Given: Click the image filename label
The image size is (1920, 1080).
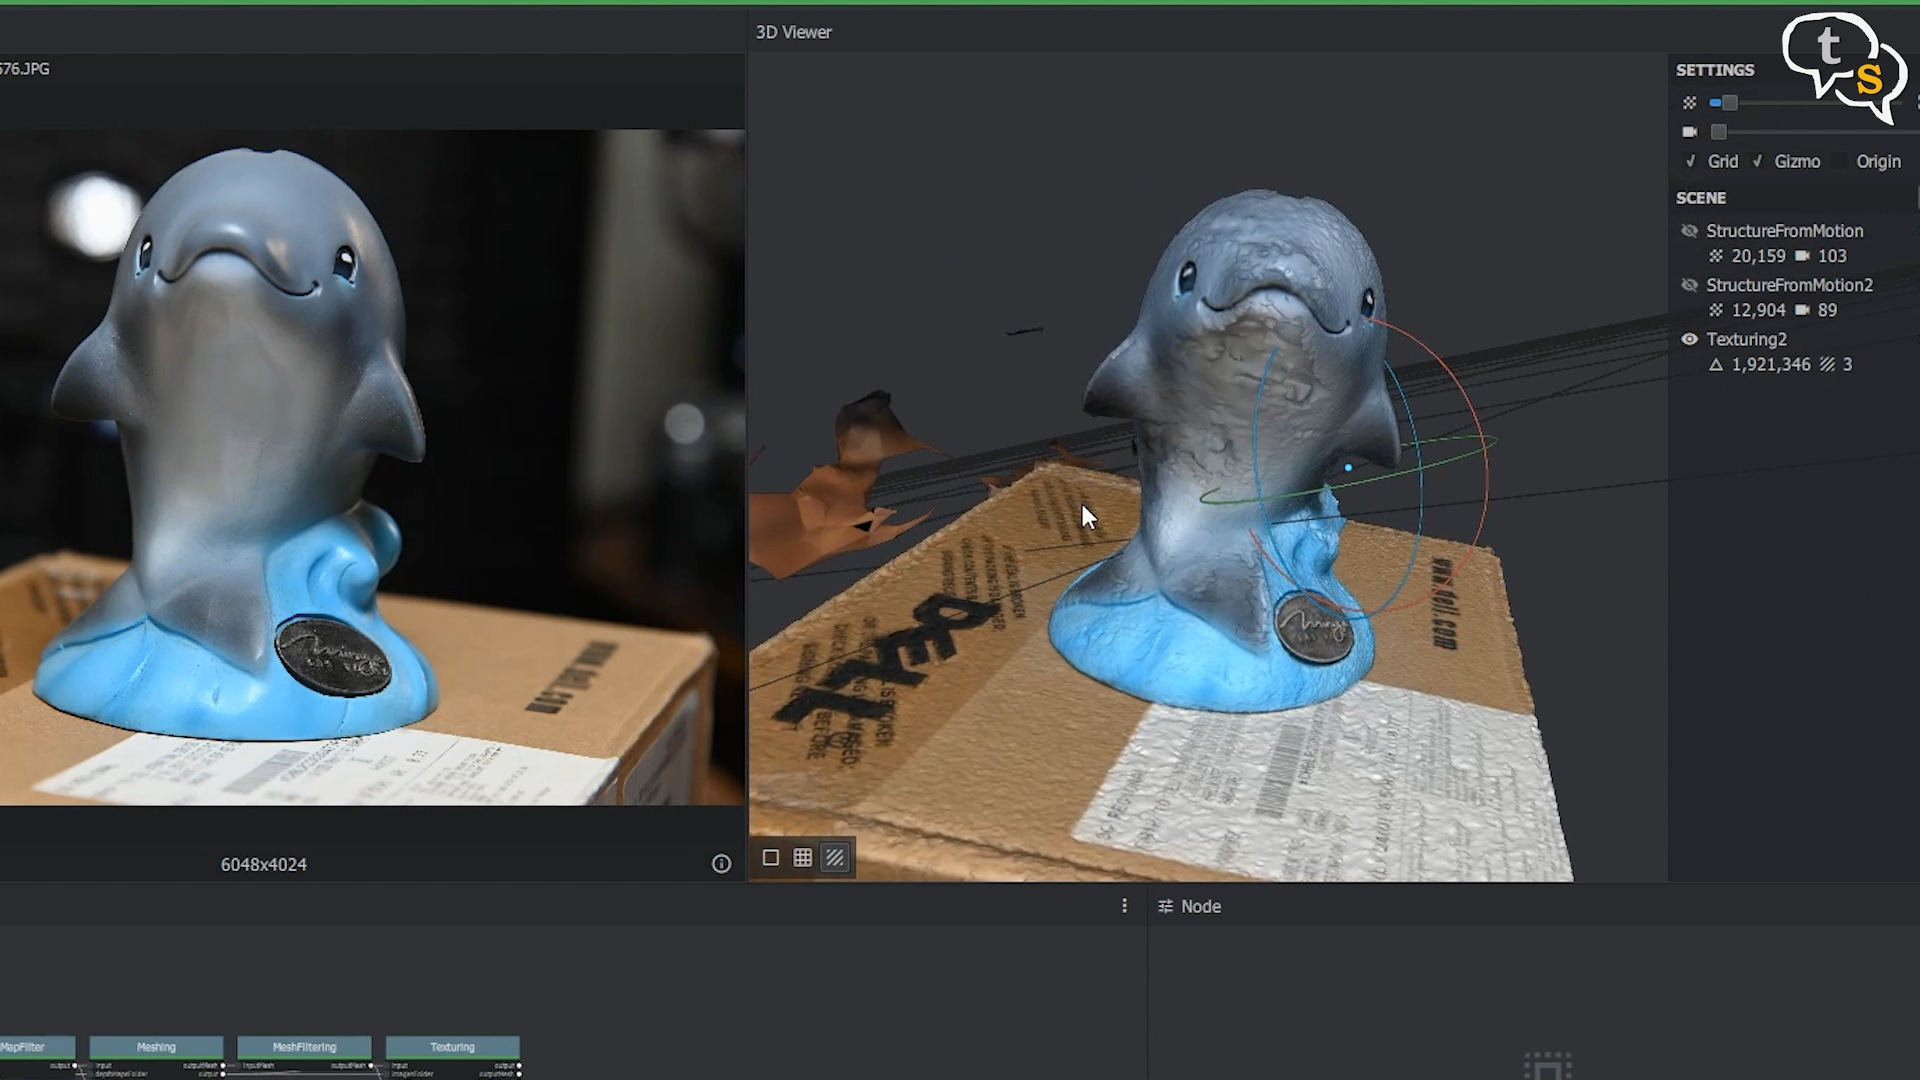Looking at the screenshot, I should click(25, 69).
